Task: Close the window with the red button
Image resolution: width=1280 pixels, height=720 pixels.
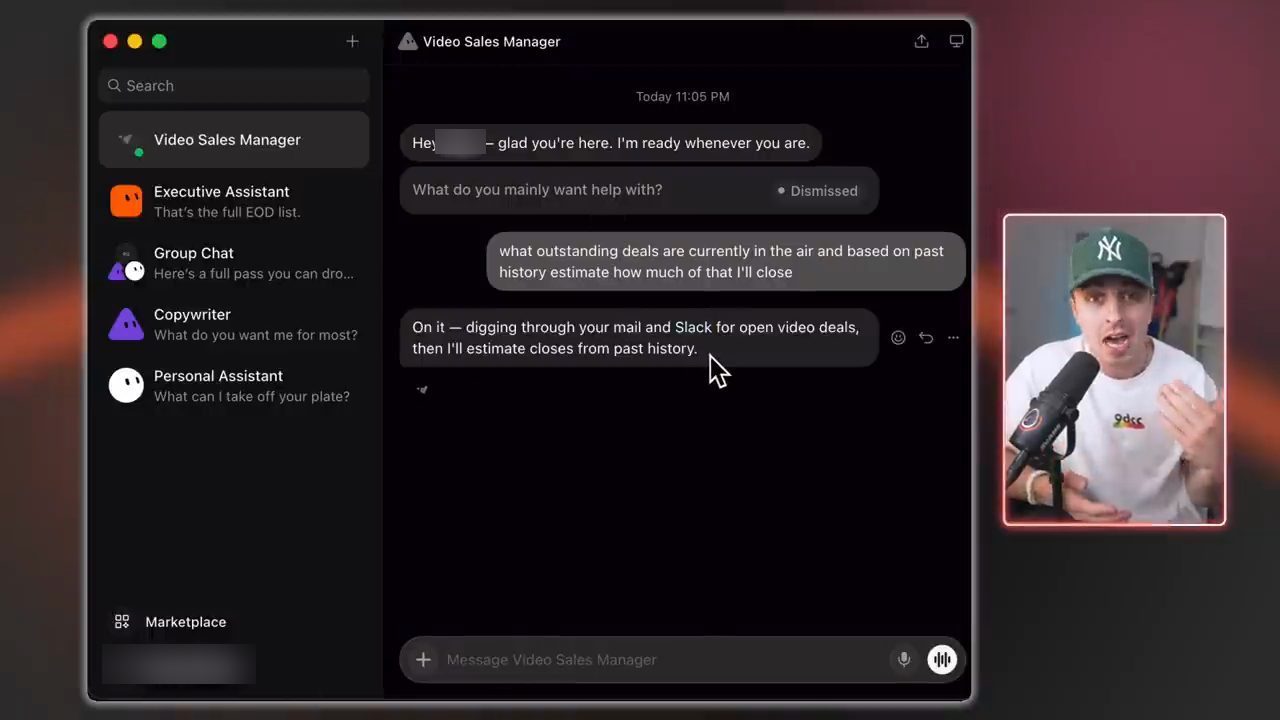Action: [x=110, y=41]
